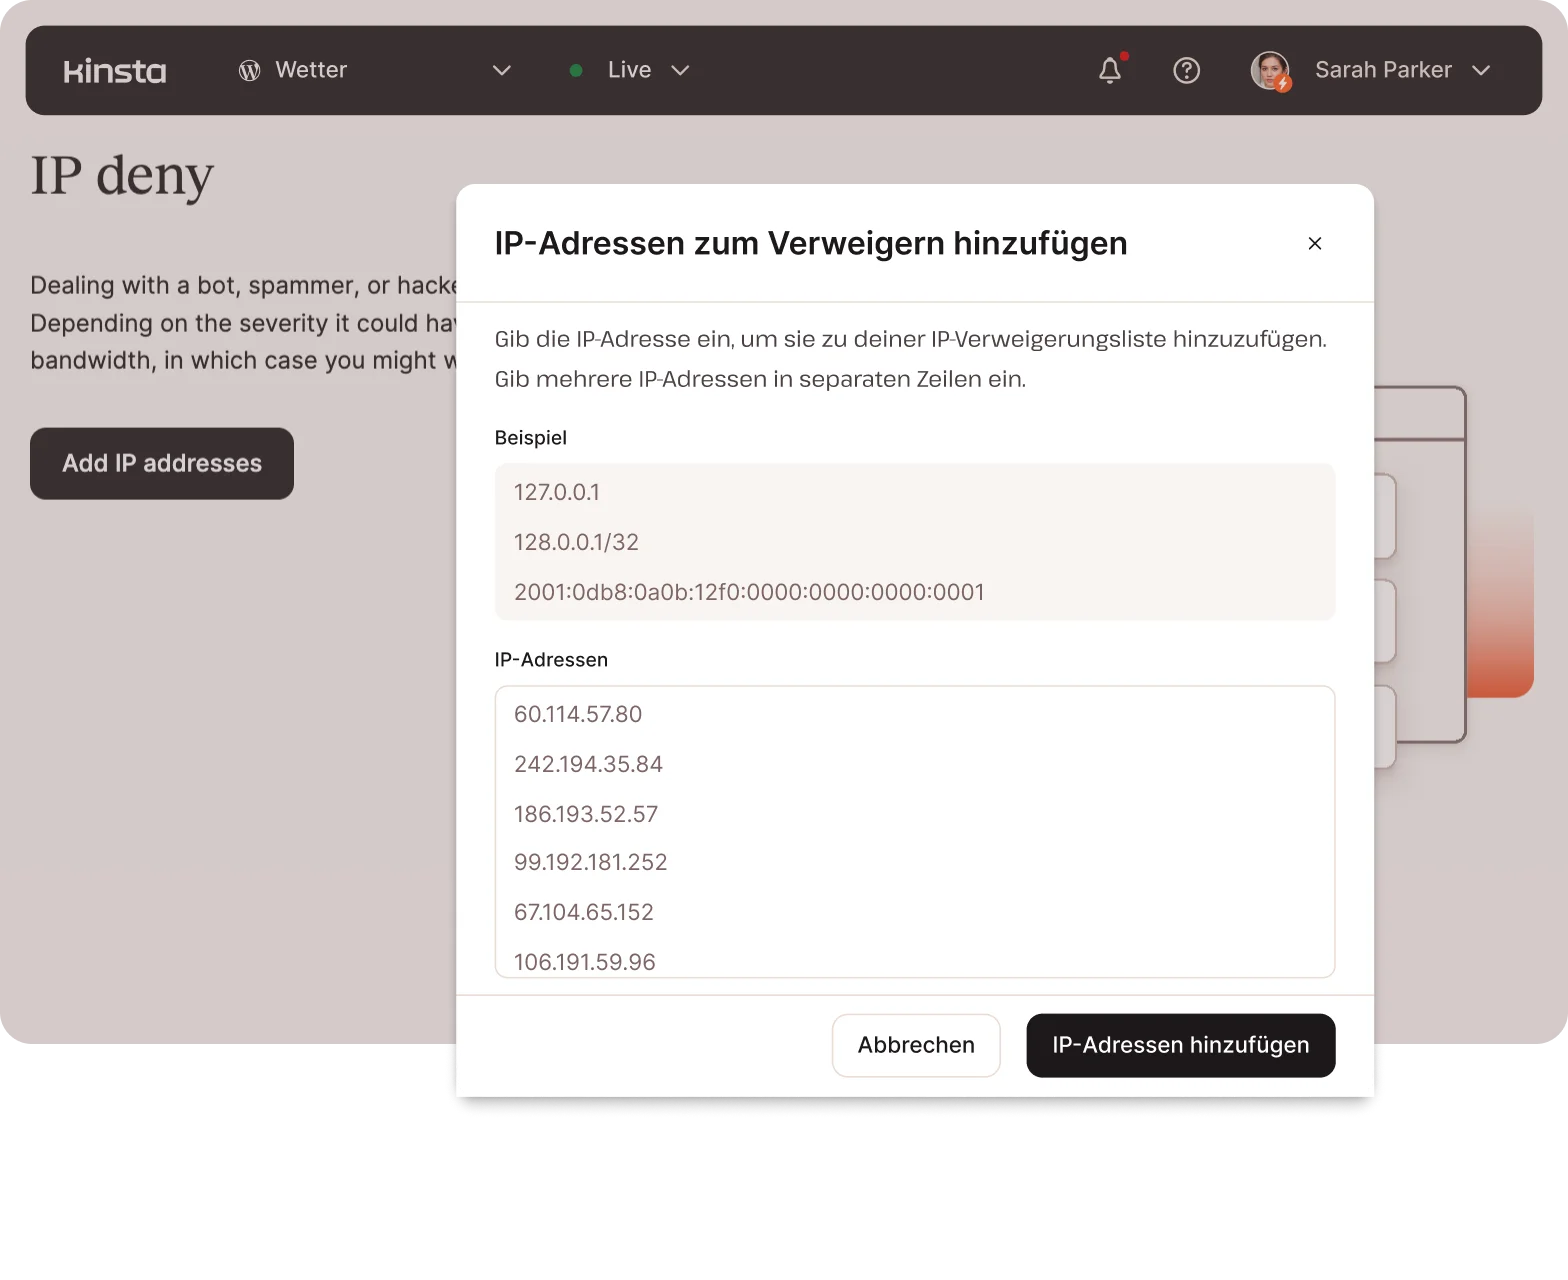Expand the chevron next to Sarah Parker

pos(1481,70)
